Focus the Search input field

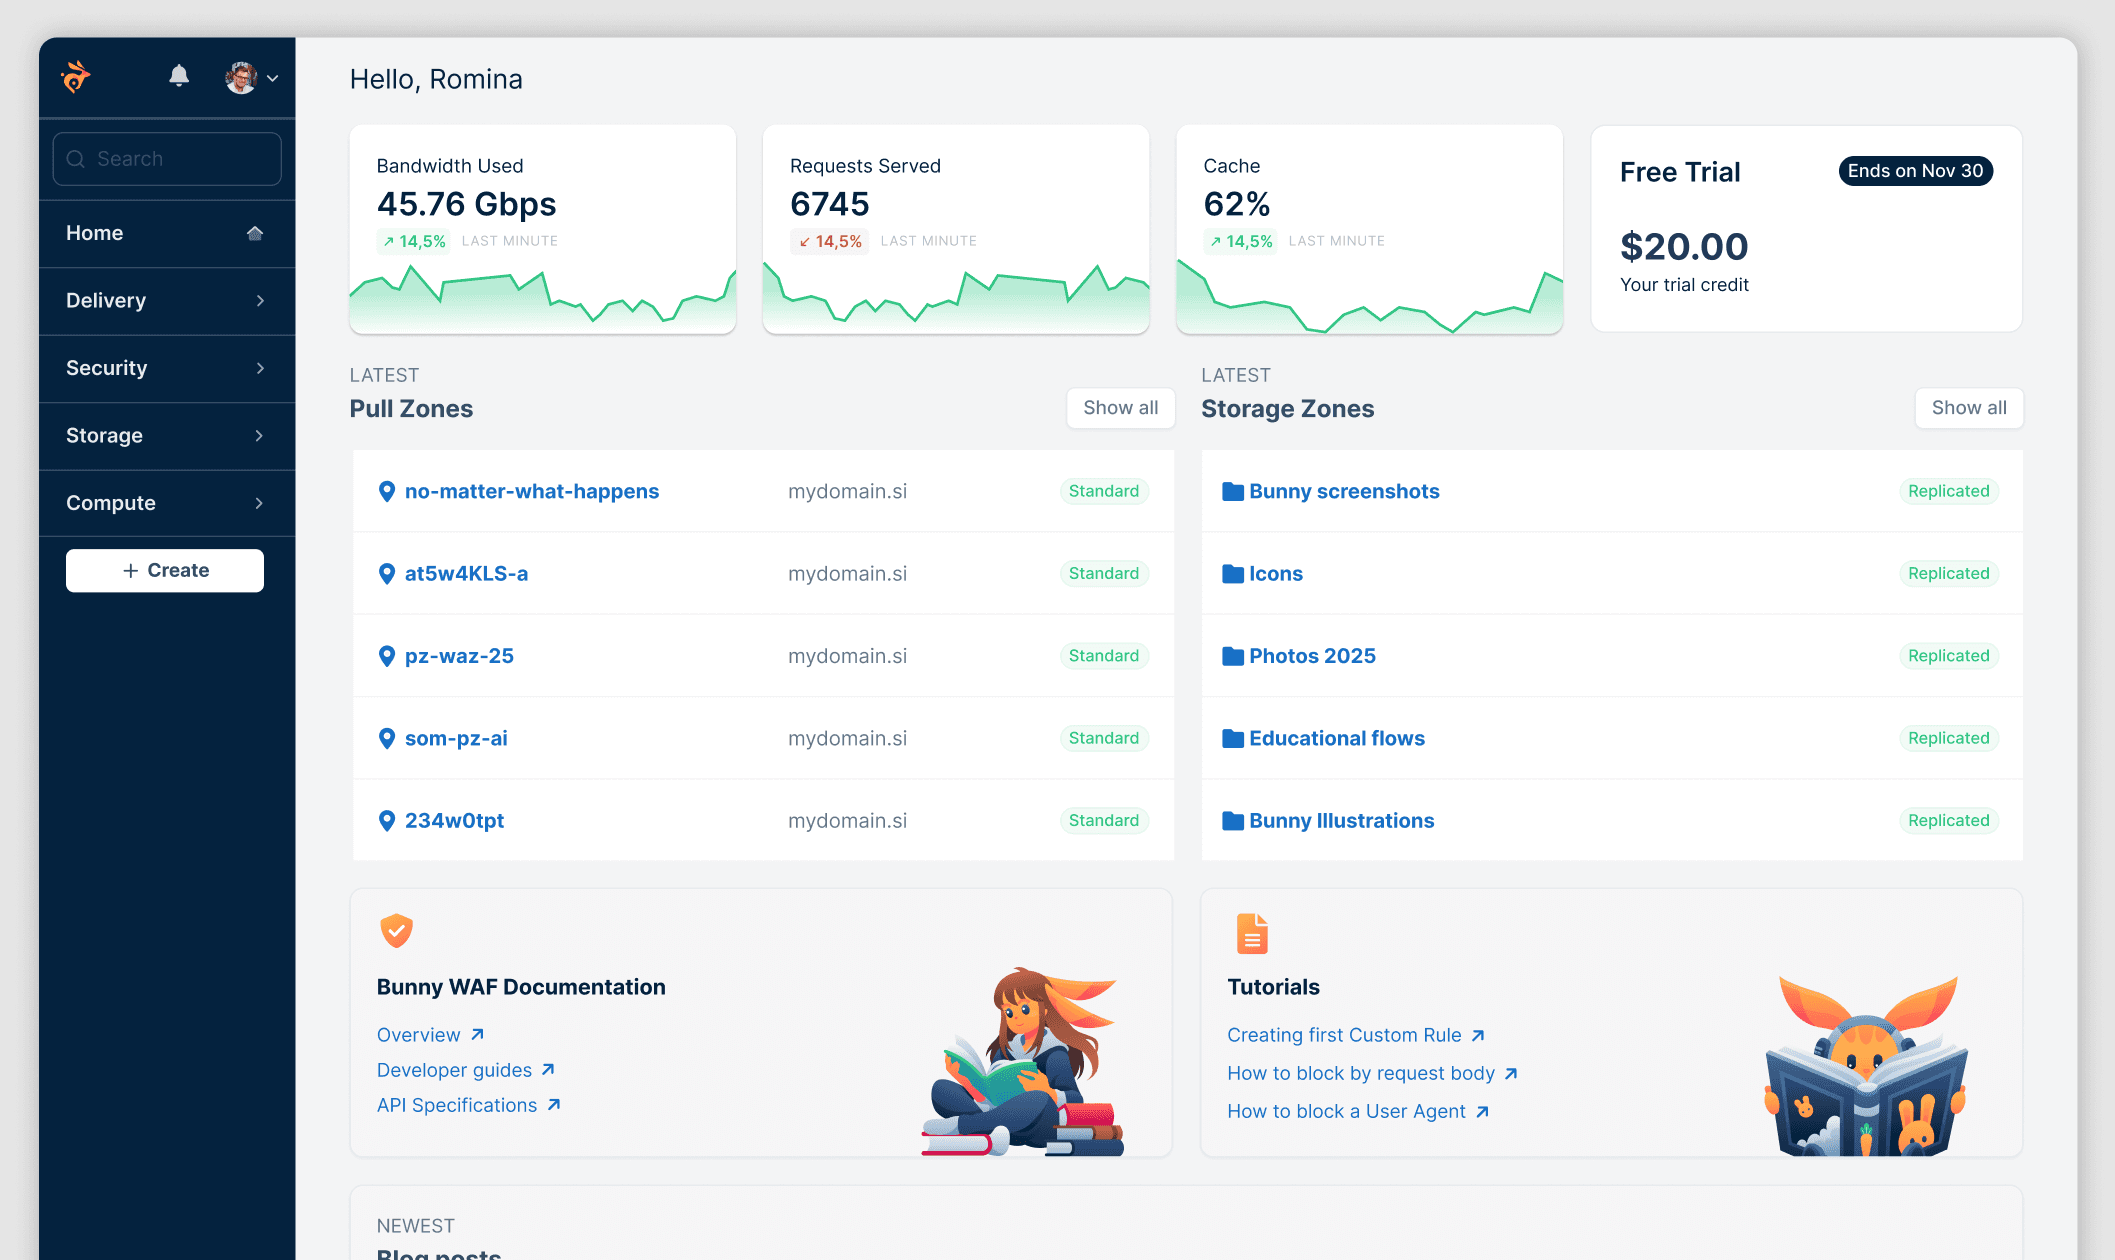coord(167,159)
